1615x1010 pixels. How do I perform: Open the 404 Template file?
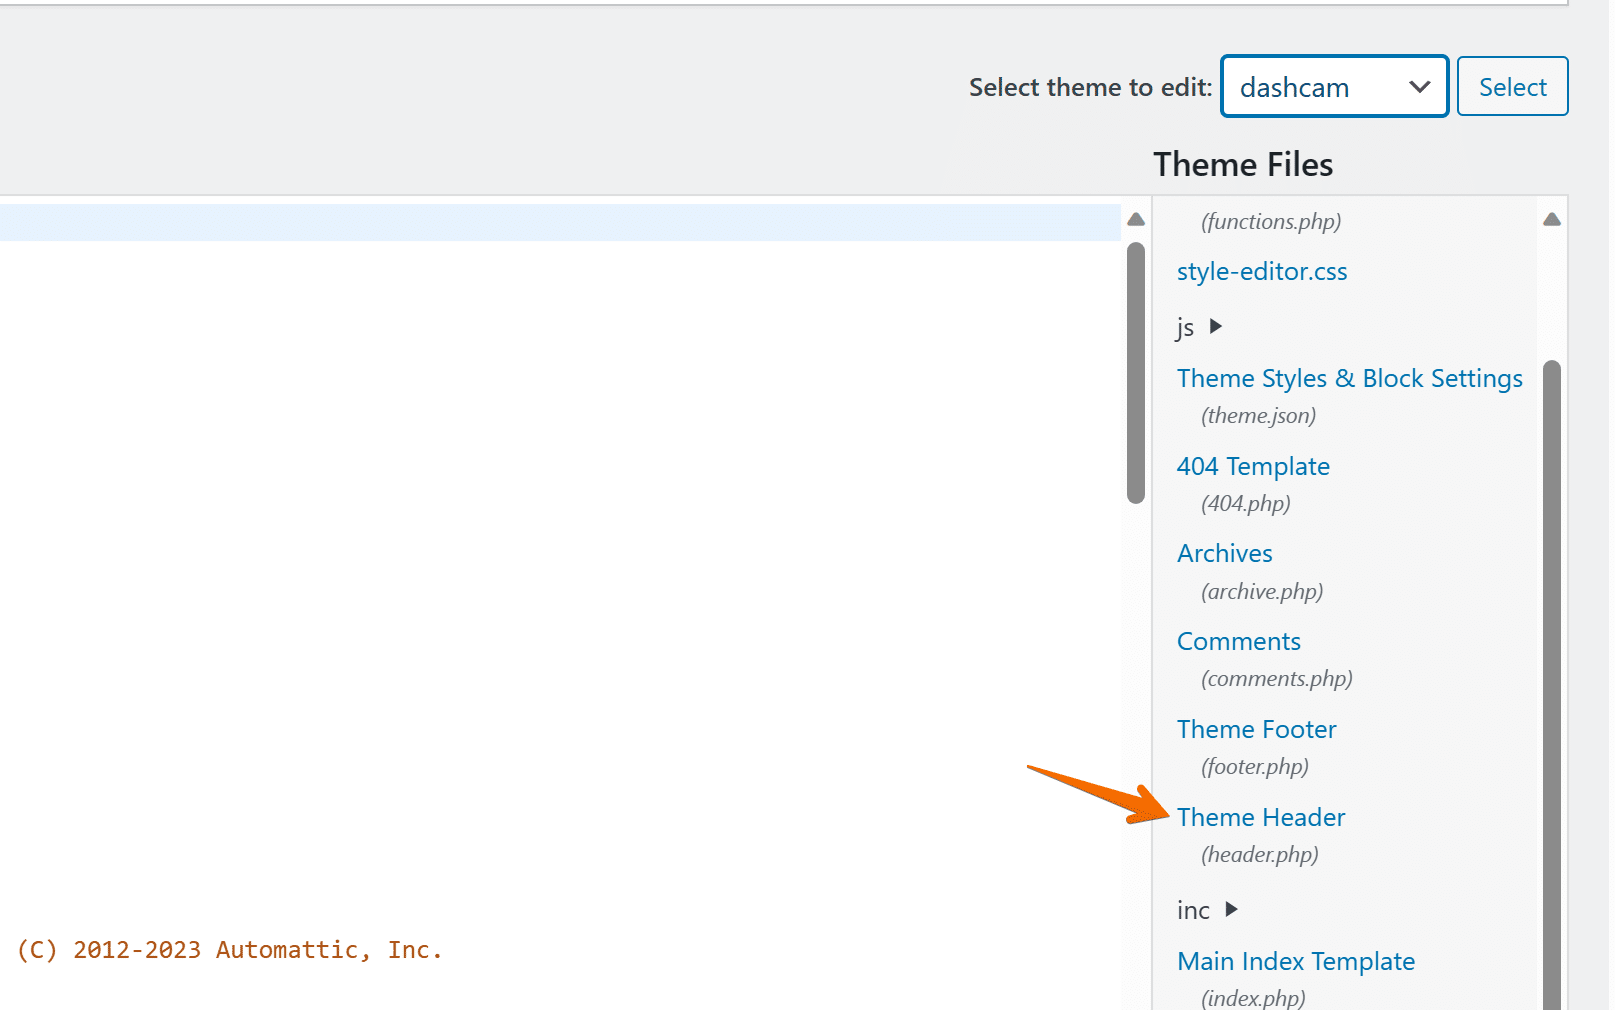tap(1253, 466)
